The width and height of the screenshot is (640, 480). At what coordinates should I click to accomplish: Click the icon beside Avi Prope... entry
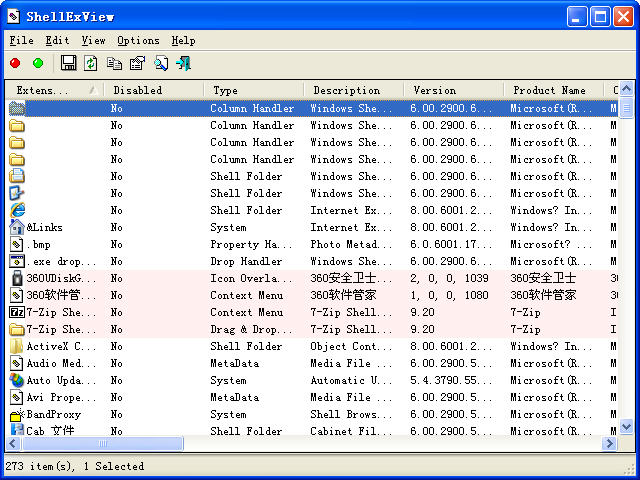click(17, 397)
